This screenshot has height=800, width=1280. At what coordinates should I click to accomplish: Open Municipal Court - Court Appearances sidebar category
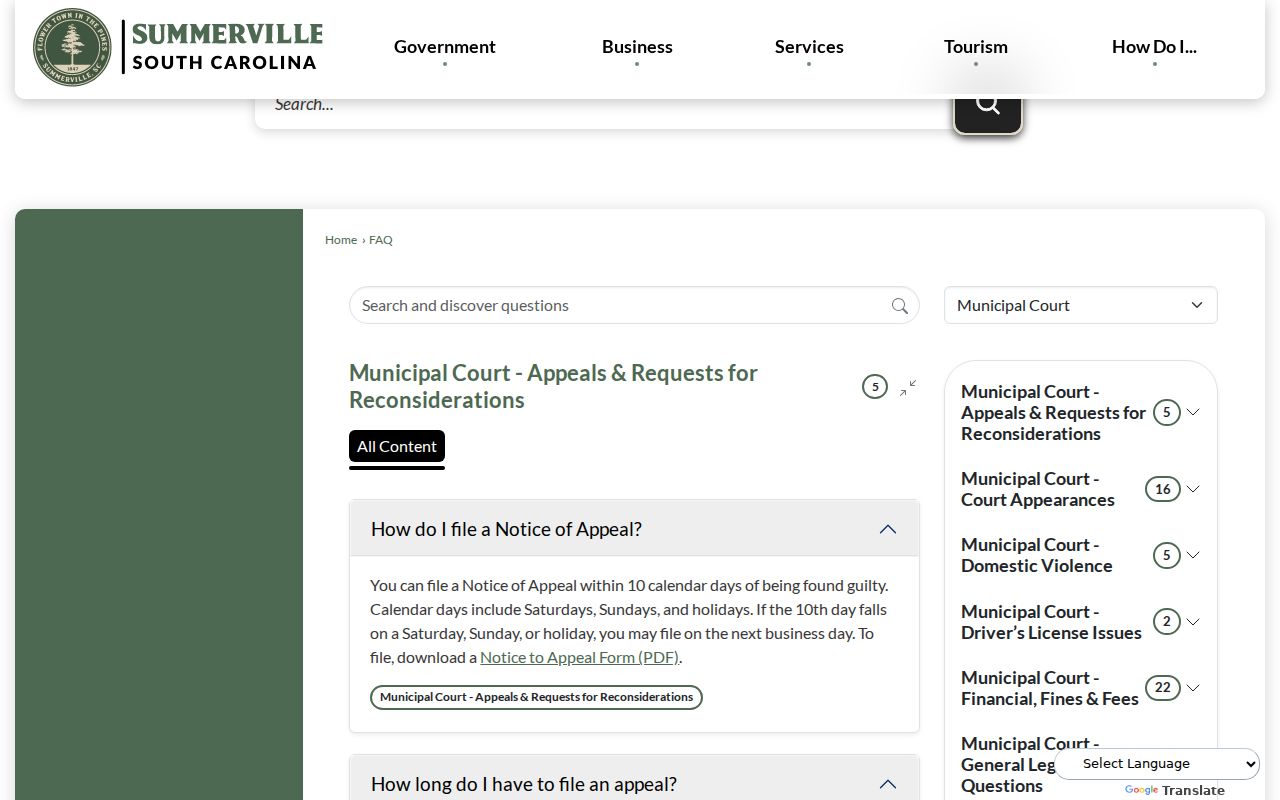click(1038, 489)
